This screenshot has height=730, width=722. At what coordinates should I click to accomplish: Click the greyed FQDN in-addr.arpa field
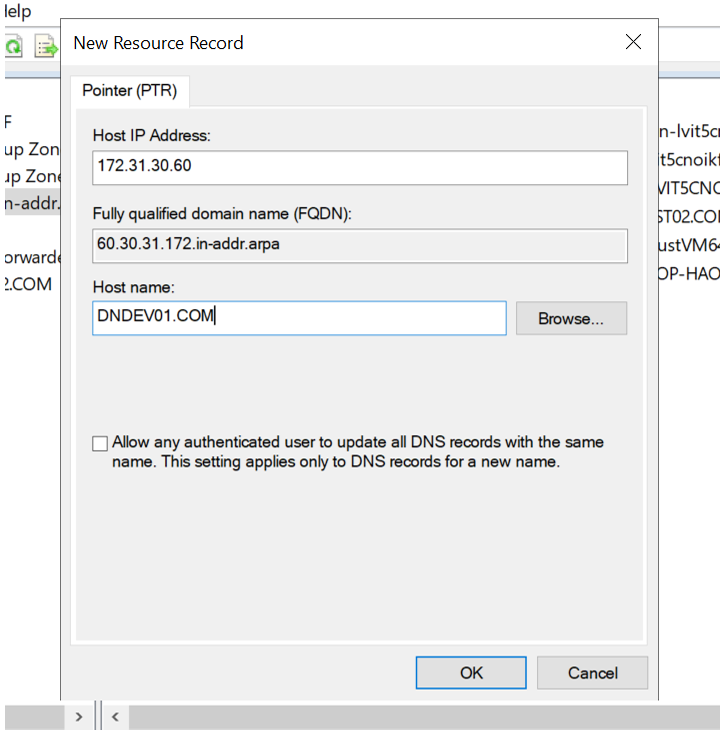click(360, 246)
